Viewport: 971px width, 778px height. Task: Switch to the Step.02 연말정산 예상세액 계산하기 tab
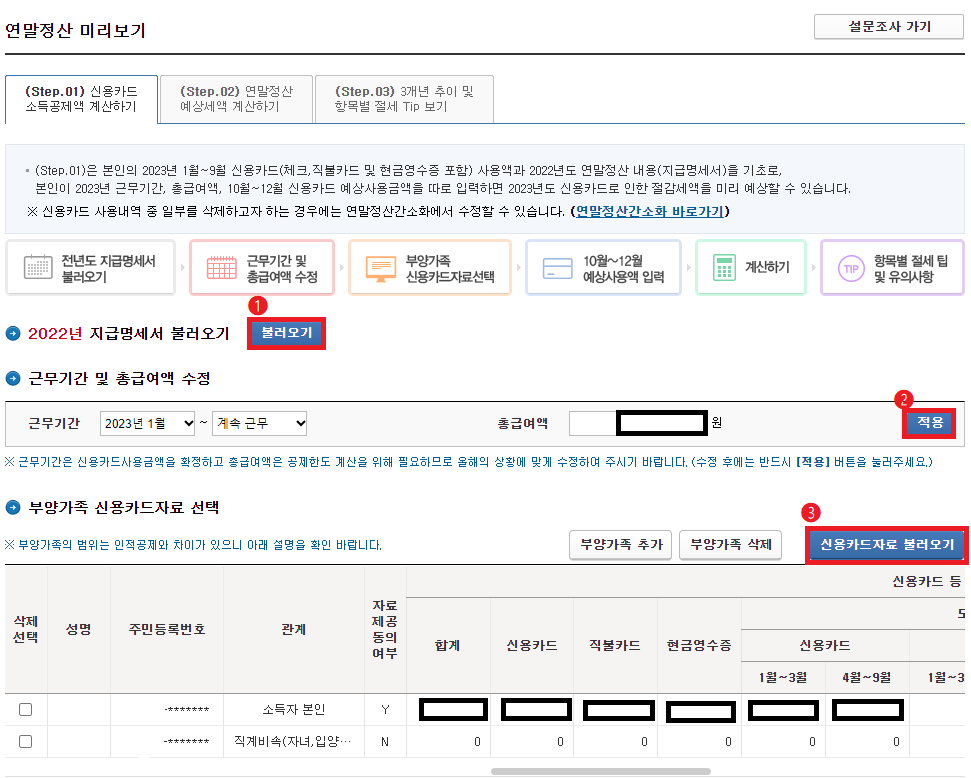coord(236,98)
